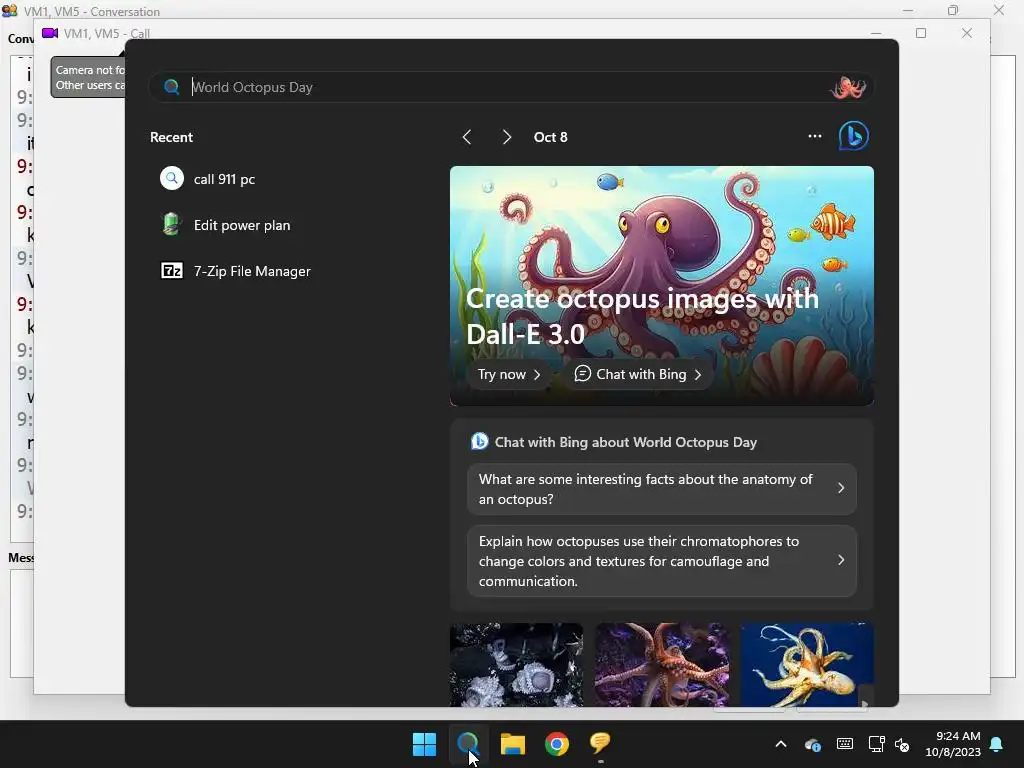Click the muted volume tray icon

tap(902, 744)
